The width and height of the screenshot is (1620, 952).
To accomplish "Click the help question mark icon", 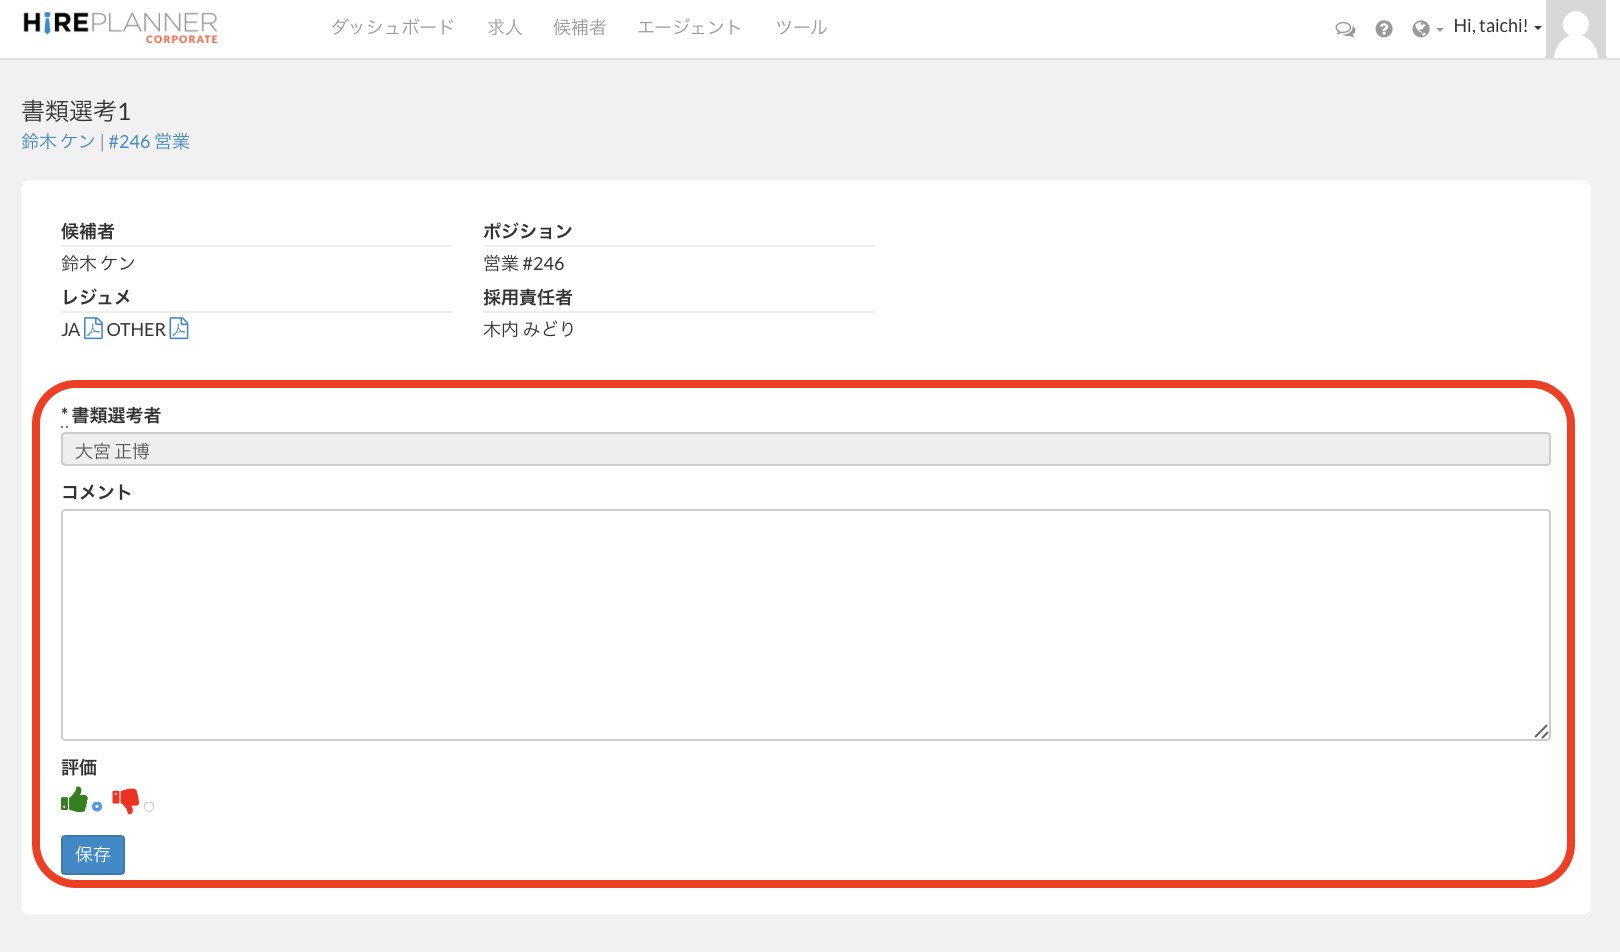I will (1384, 29).
